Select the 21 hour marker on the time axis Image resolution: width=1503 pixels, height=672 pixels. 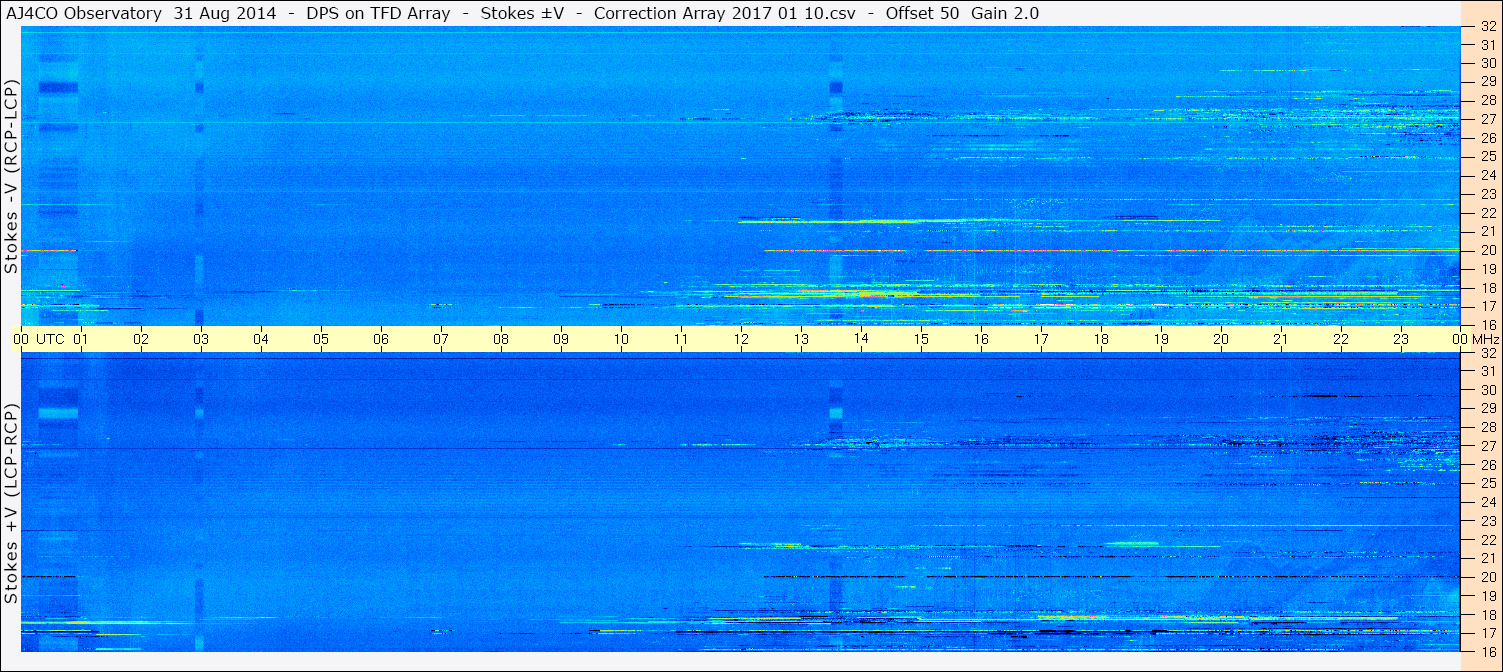click(1281, 339)
